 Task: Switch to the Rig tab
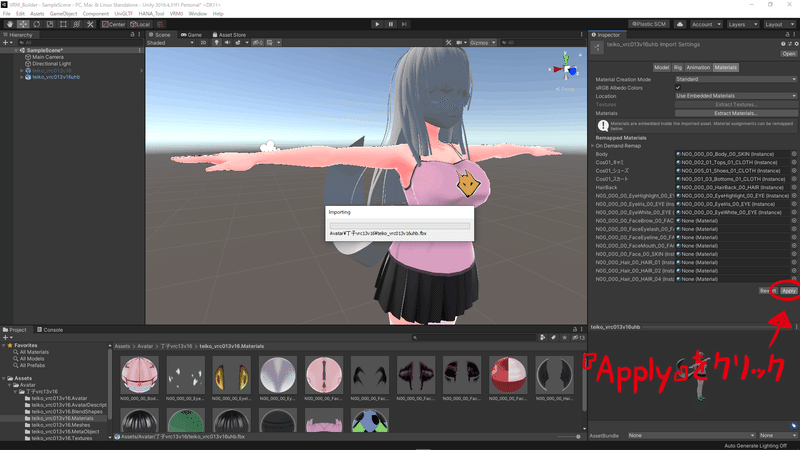coord(678,67)
